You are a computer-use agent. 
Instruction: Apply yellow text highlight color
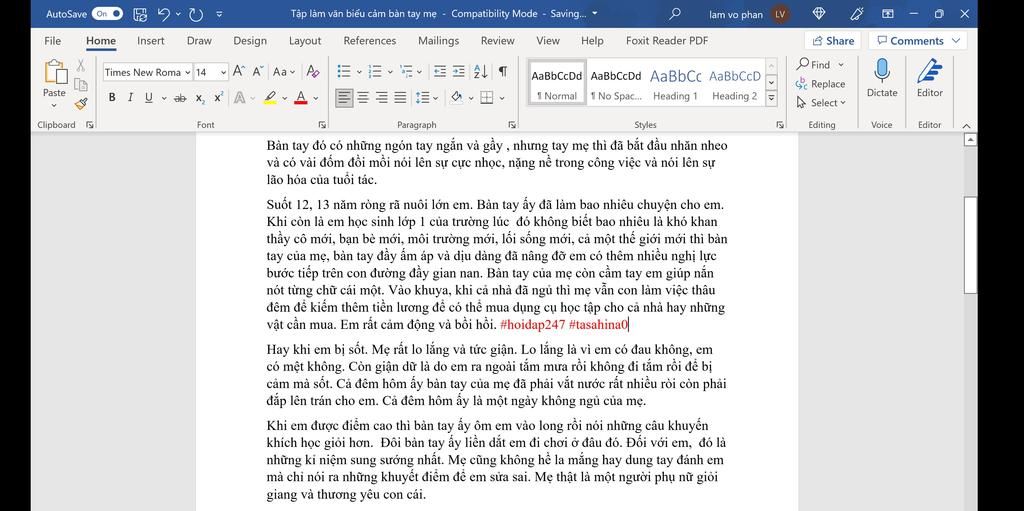click(270, 98)
